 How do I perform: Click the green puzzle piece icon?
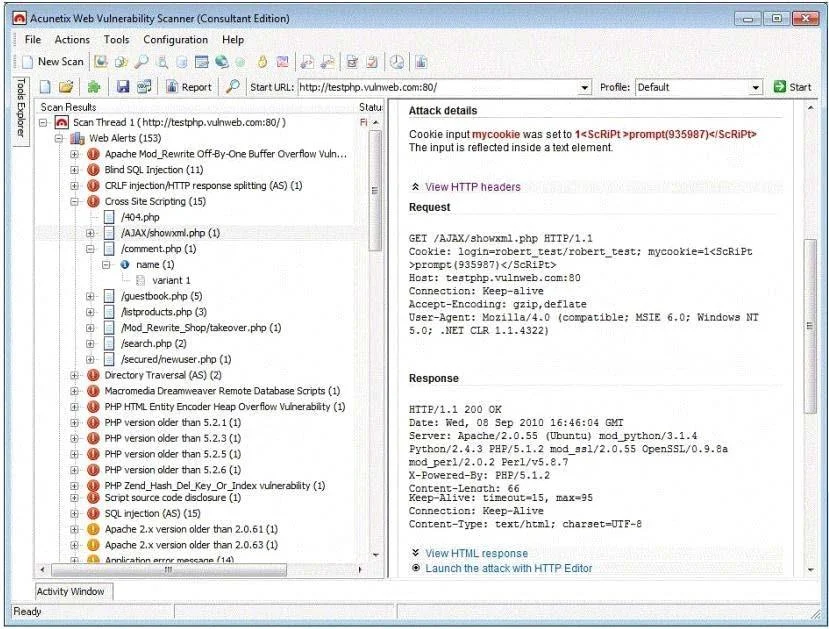click(x=94, y=87)
